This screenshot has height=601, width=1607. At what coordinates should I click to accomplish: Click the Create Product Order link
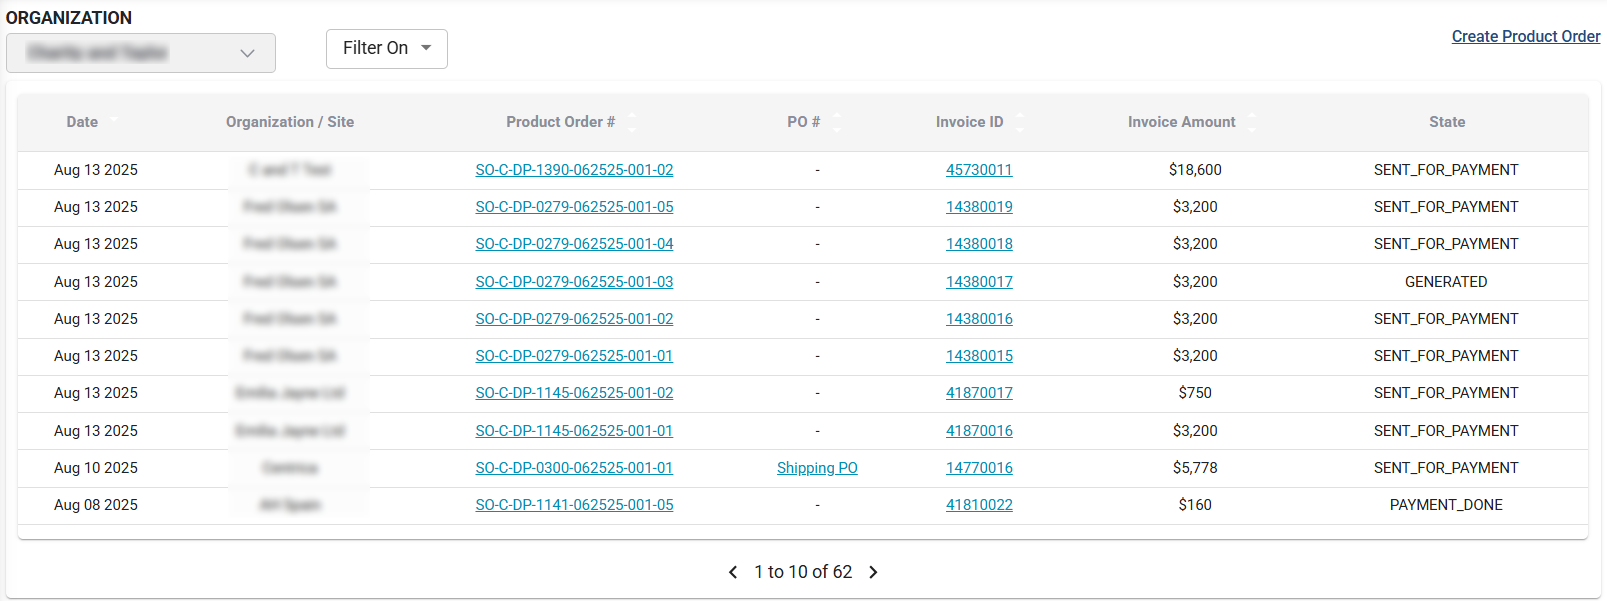click(1525, 36)
